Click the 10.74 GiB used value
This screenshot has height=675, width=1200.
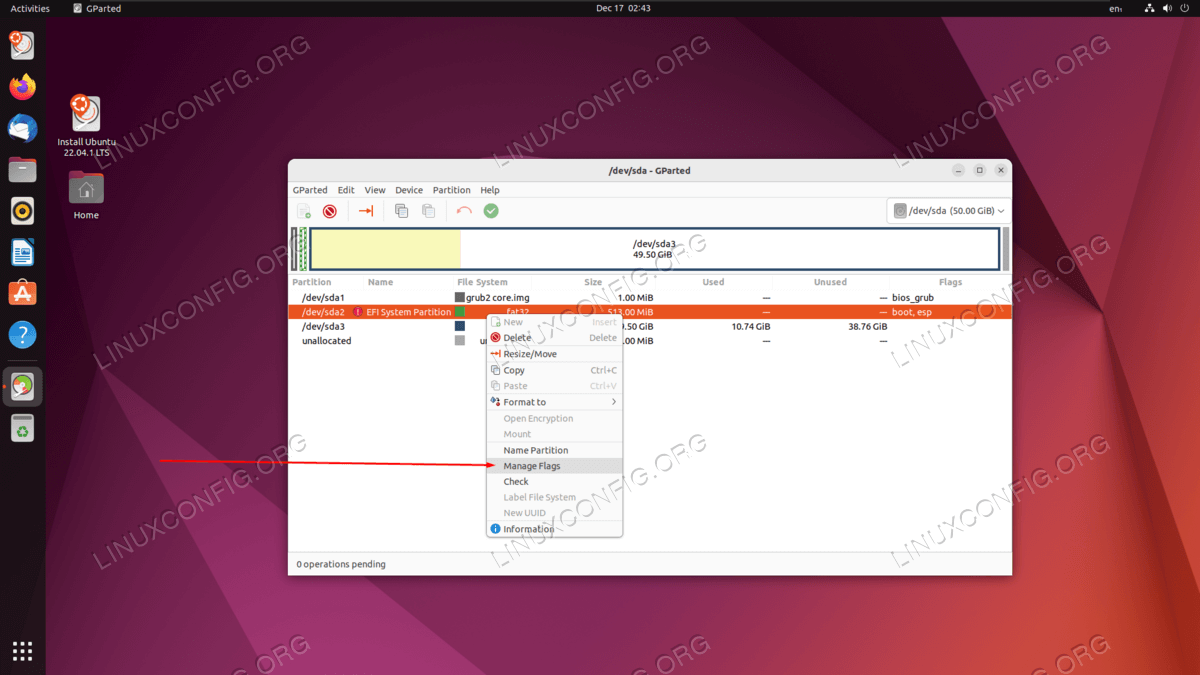(750, 326)
